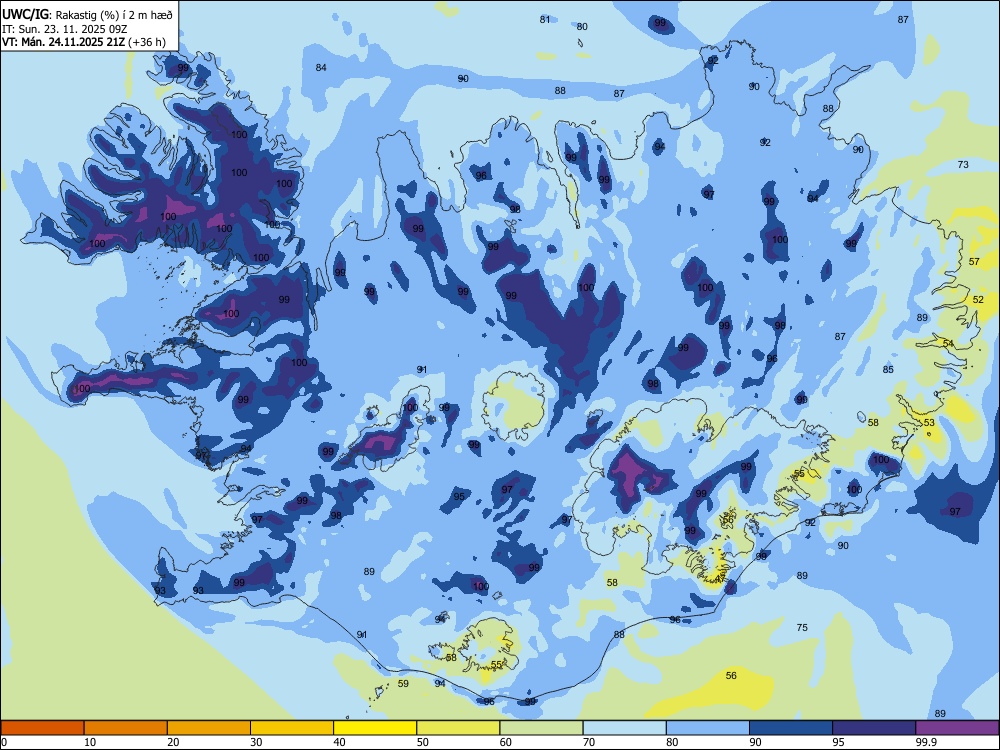Select the 'IT: Sun. 23. 11. 2025 09Z' line
The image size is (1000, 750).
pyautogui.click(x=64, y=29)
